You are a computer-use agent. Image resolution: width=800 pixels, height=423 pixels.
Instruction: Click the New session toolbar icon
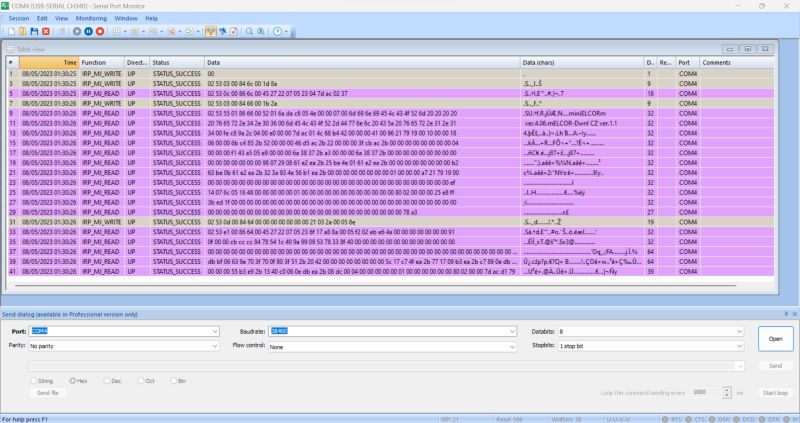click(x=11, y=31)
